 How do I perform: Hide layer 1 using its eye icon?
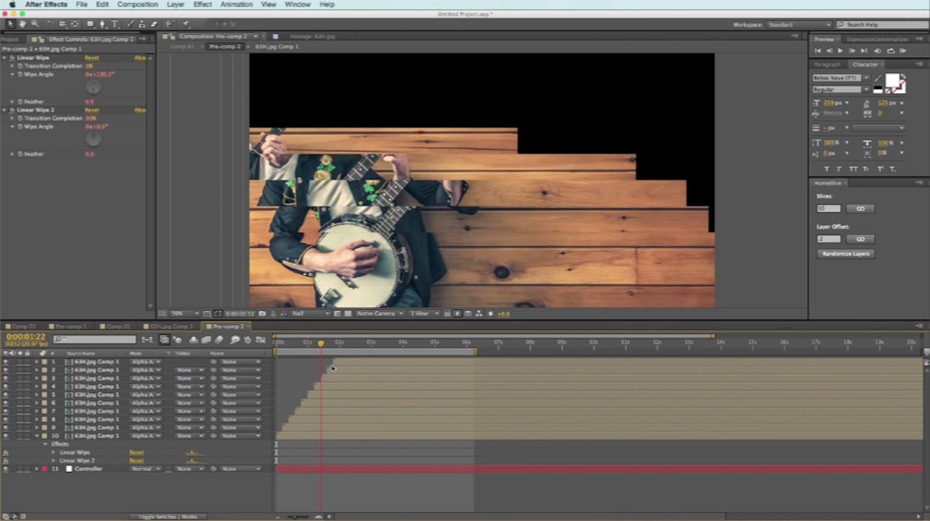point(6,362)
